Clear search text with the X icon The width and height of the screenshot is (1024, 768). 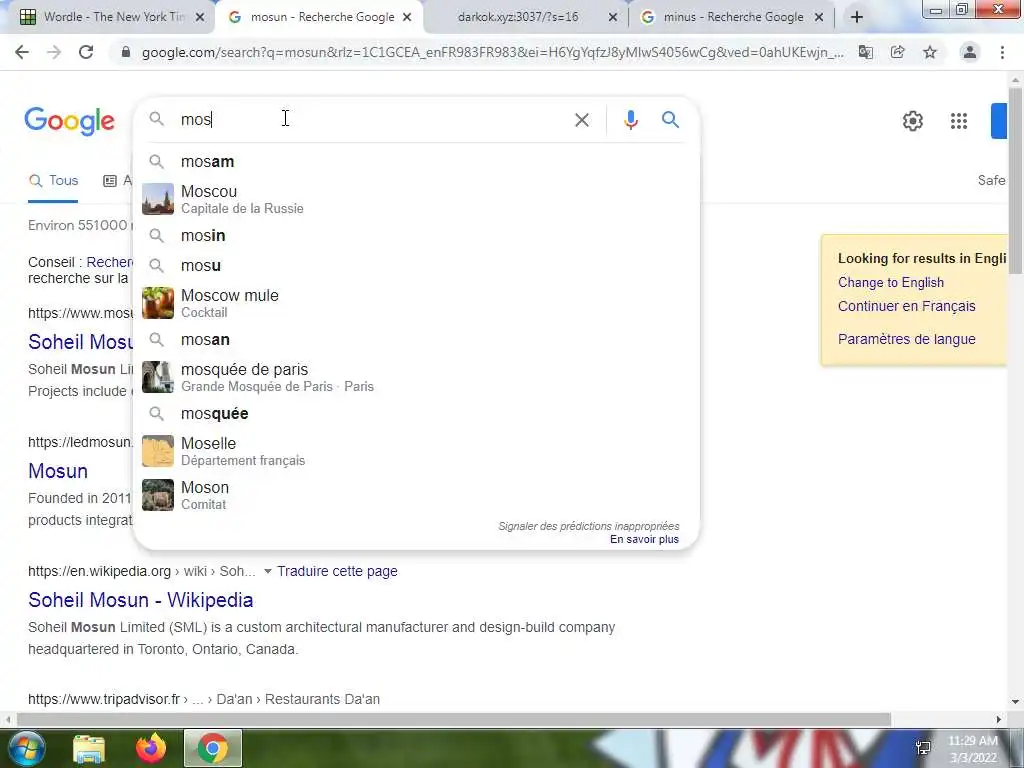point(581,120)
